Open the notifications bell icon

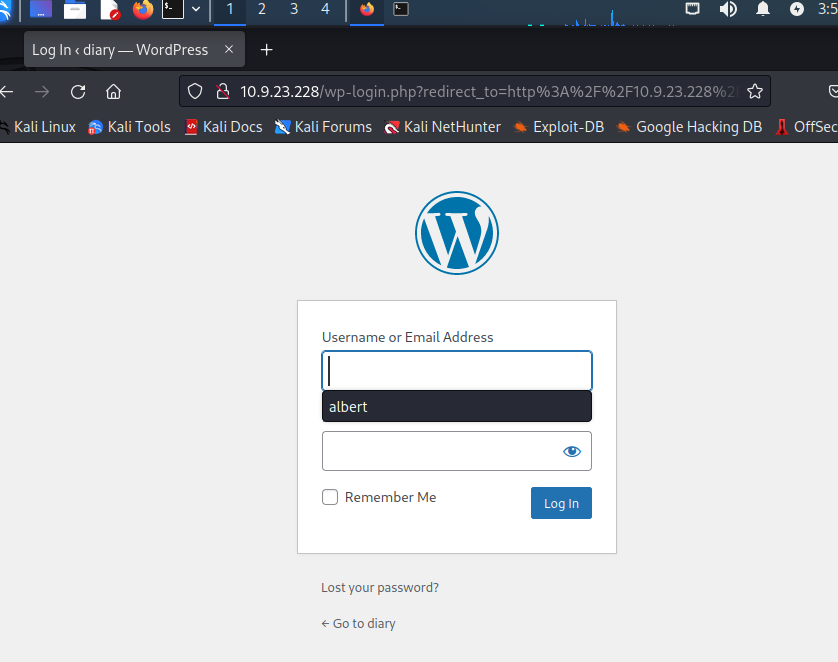click(763, 9)
